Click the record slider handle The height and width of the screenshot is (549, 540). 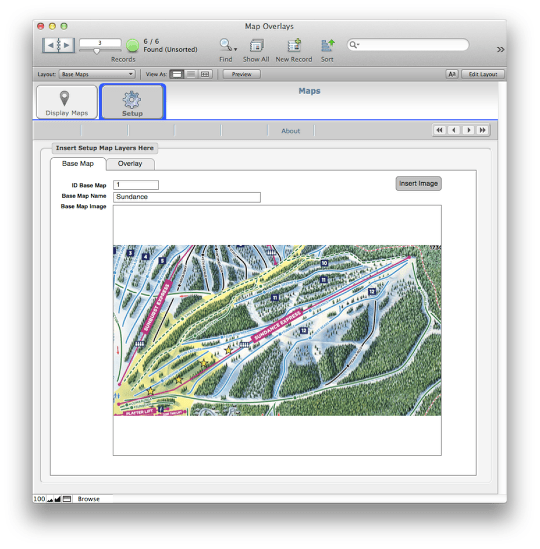coord(97,51)
